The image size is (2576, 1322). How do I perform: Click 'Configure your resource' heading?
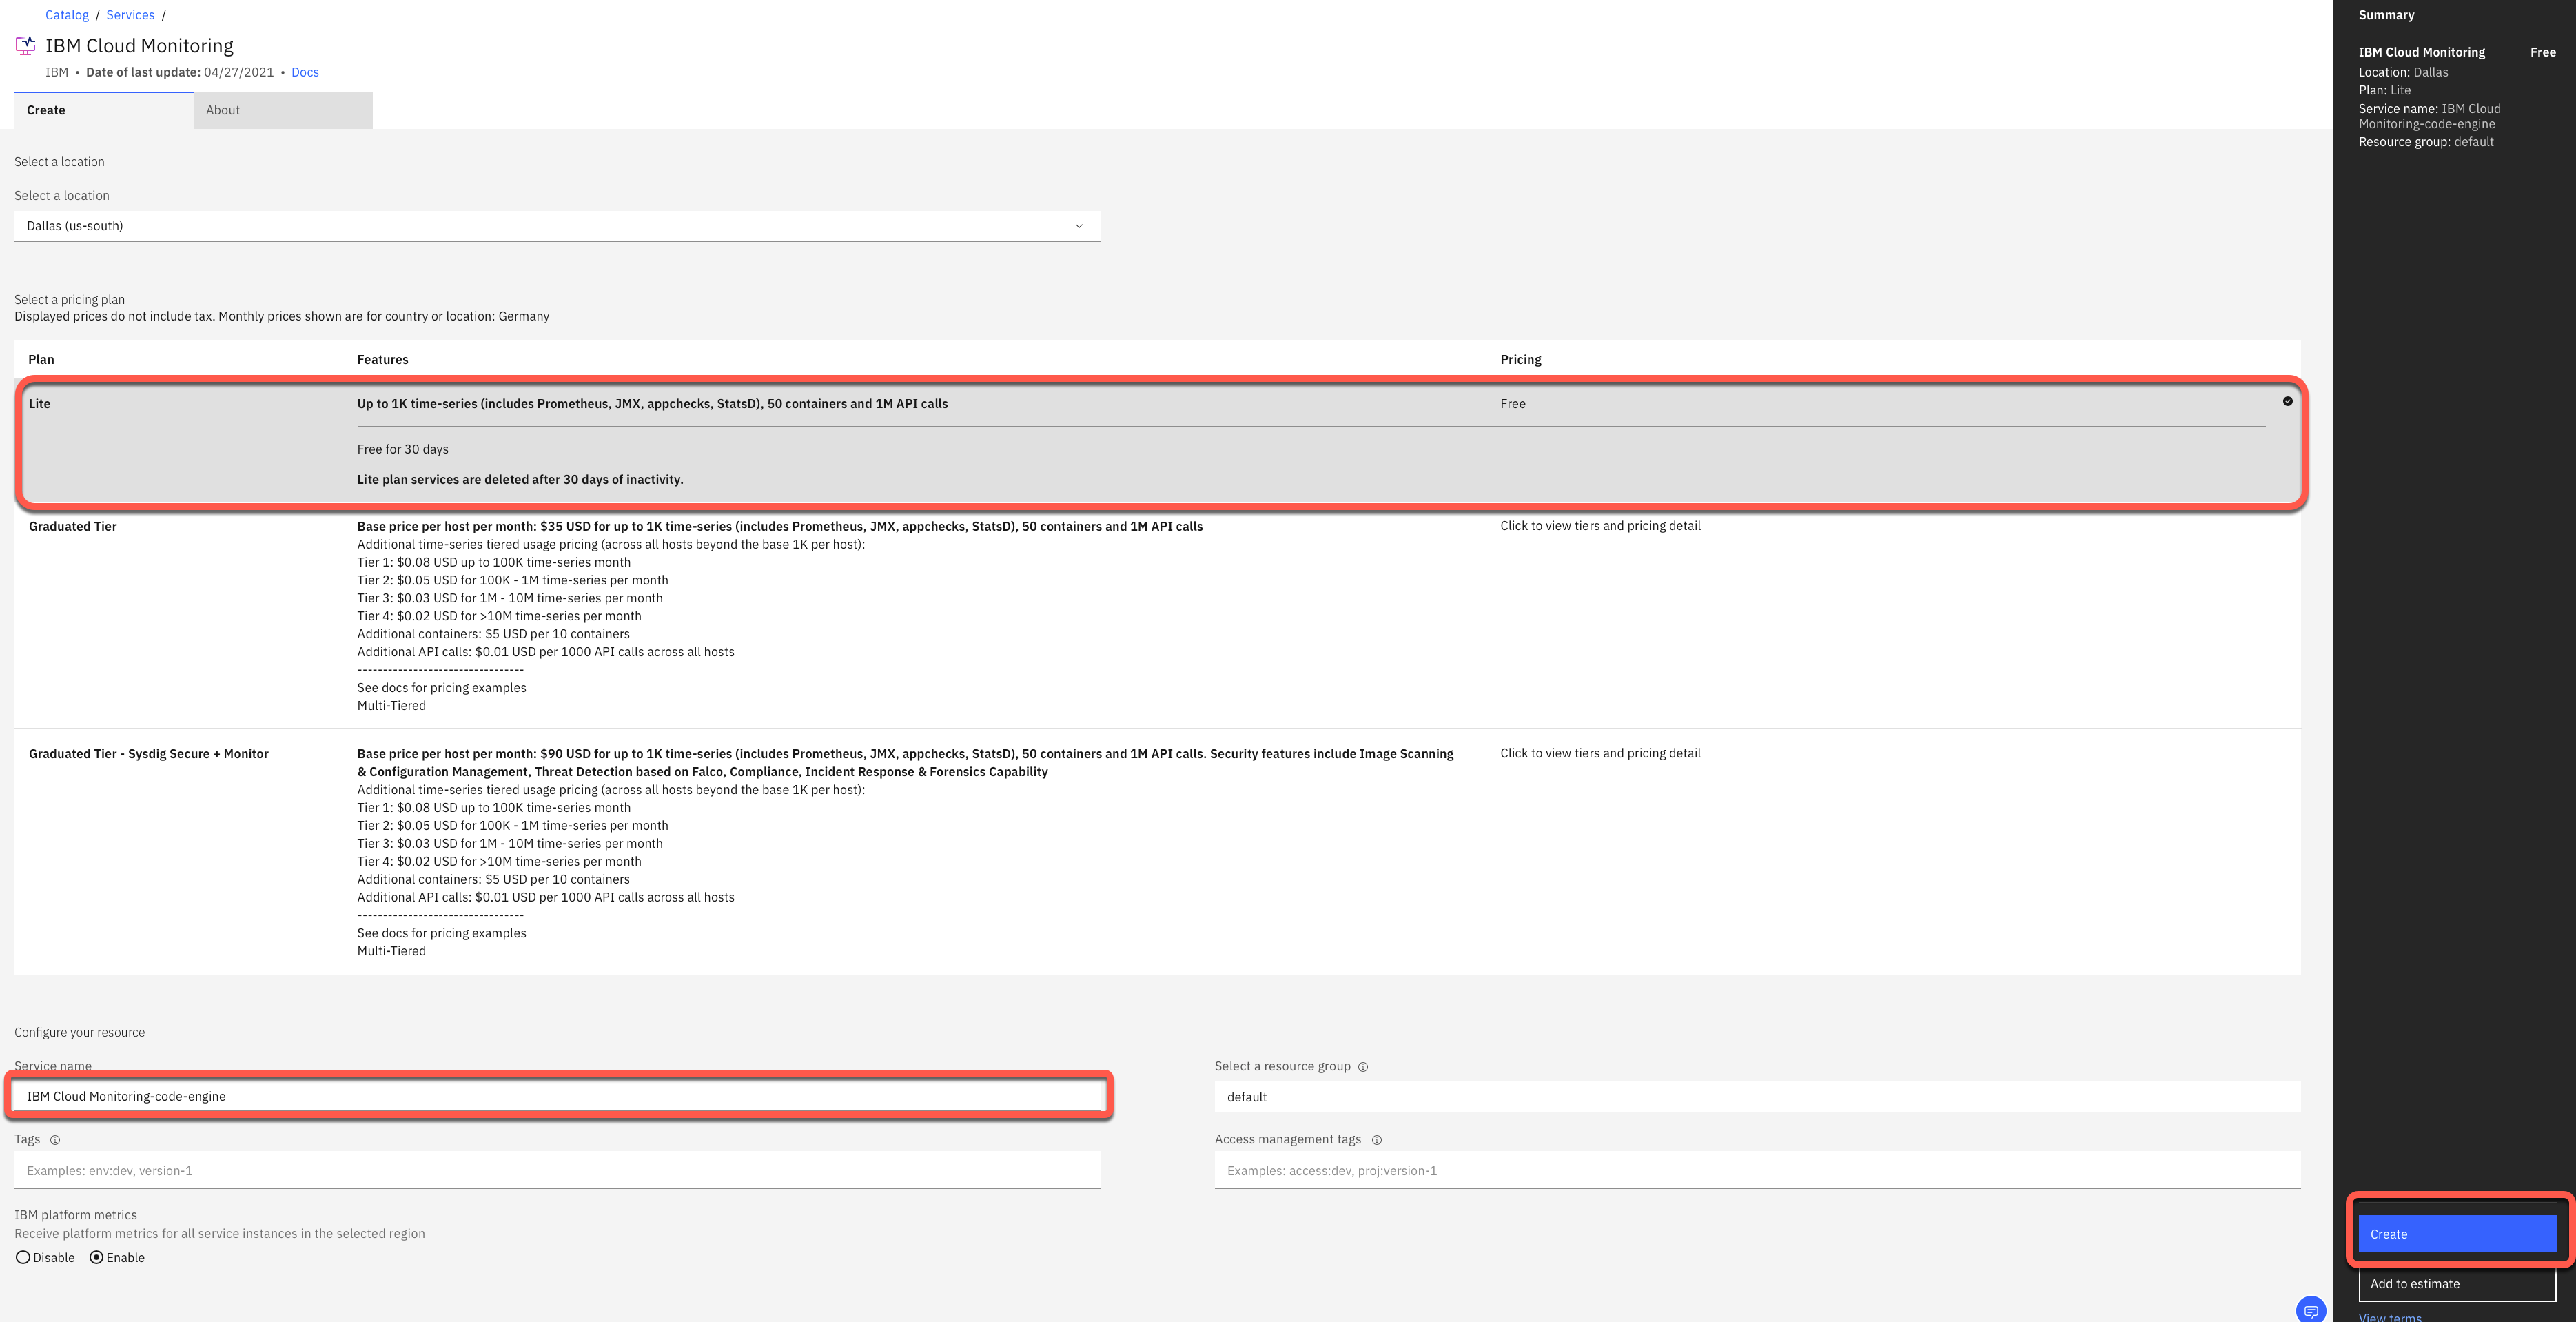tap(79, 1033)
